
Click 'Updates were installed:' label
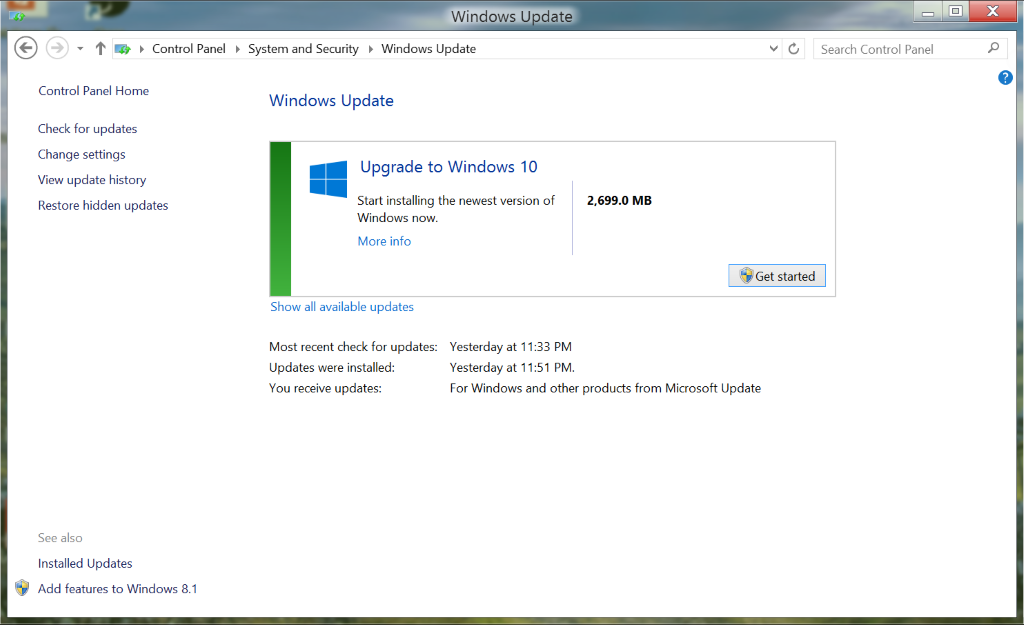(x=332, y=368)
